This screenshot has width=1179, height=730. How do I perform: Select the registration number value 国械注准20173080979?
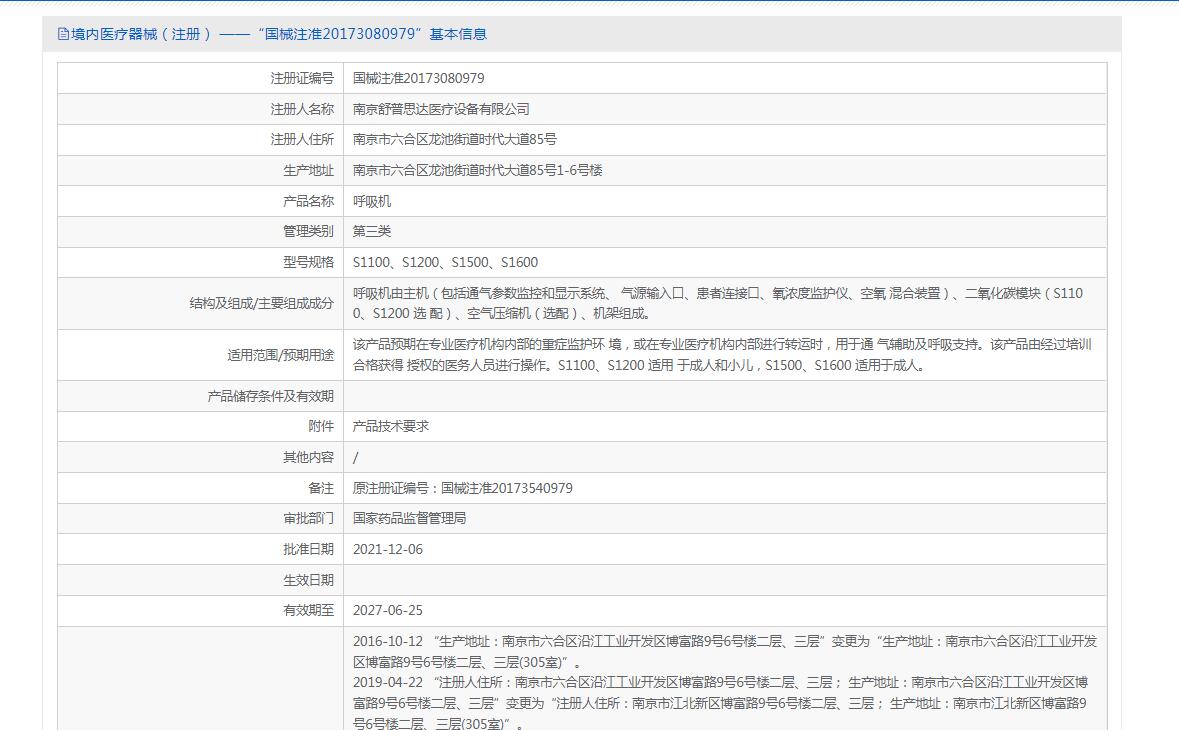pyautogui.click(x=418, y=78)
